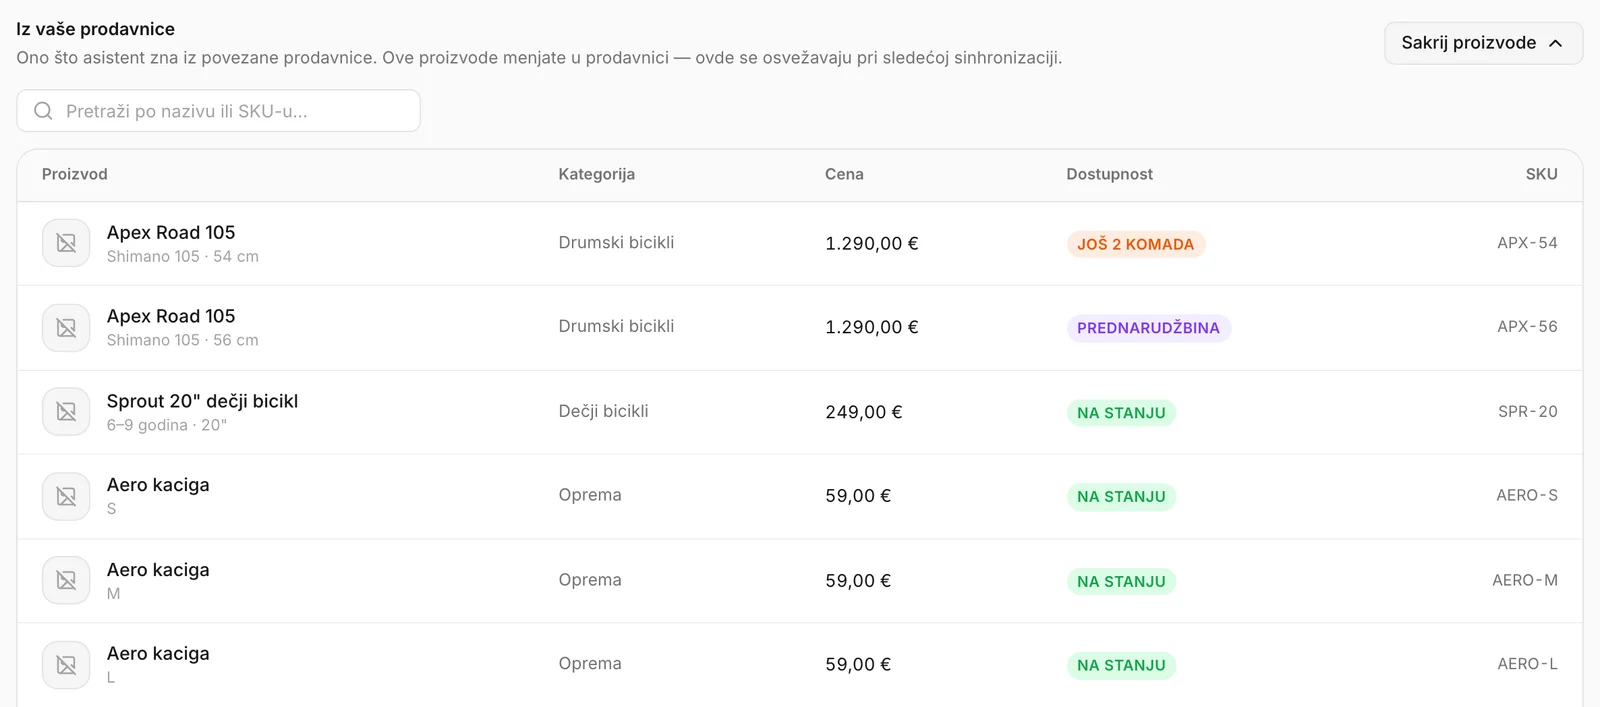Click placeholder image of Apex Road 105 54 cm
The height and width of the screenshot is (707, 1600).
[x=66, y=243]
